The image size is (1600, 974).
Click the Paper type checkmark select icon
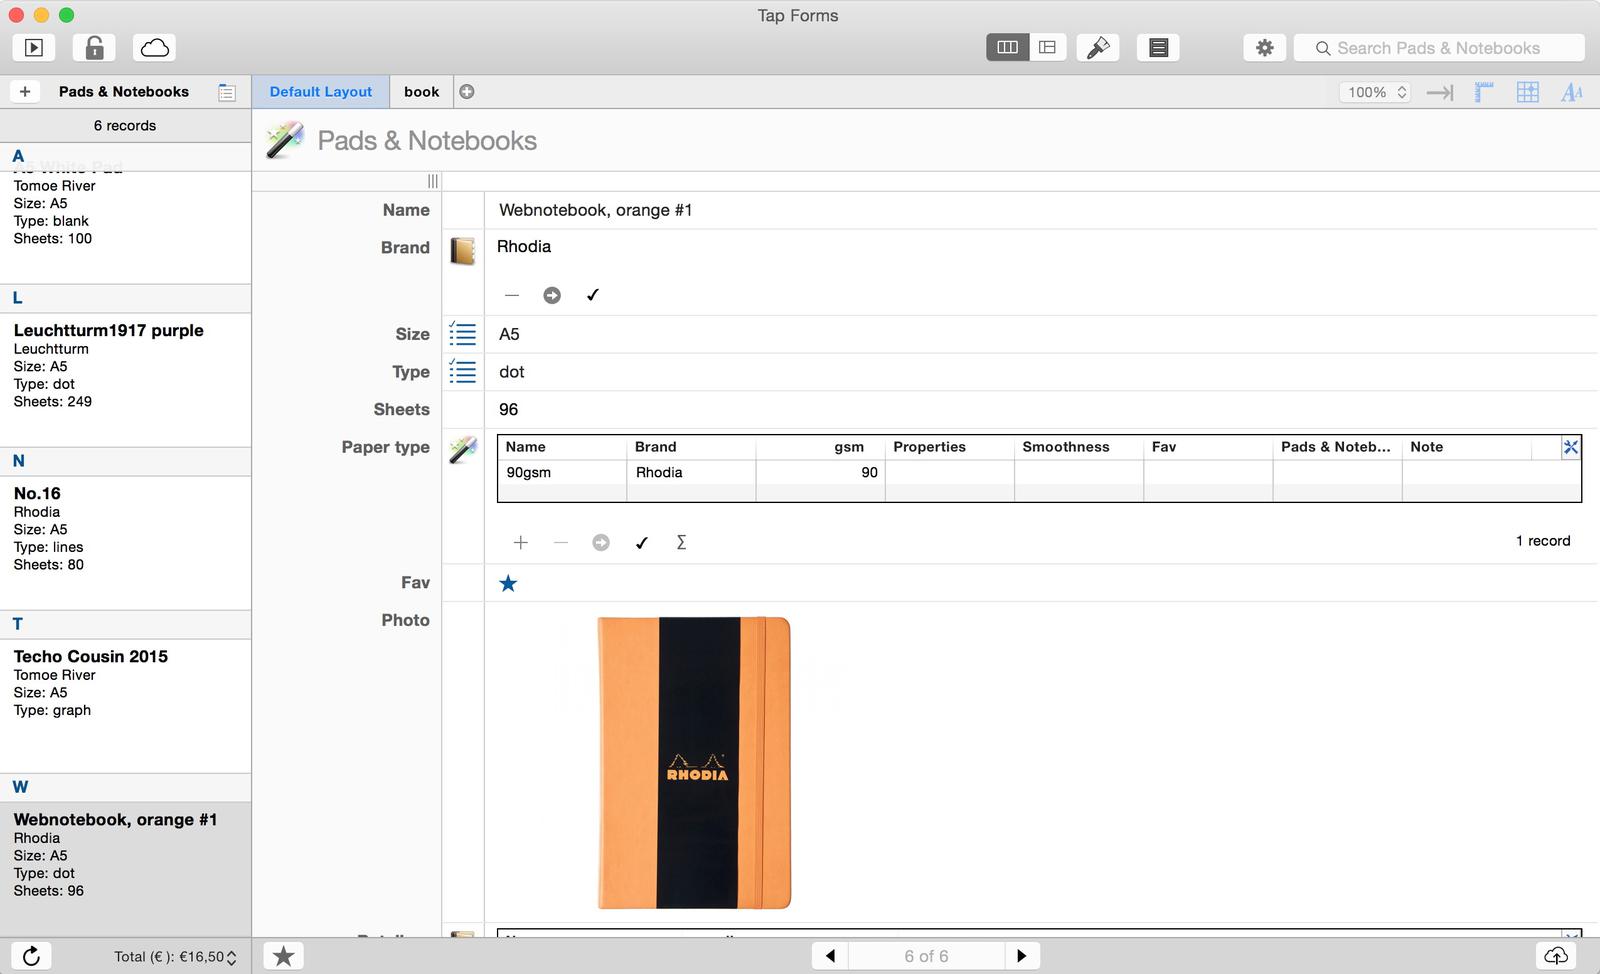pos(642,542)
